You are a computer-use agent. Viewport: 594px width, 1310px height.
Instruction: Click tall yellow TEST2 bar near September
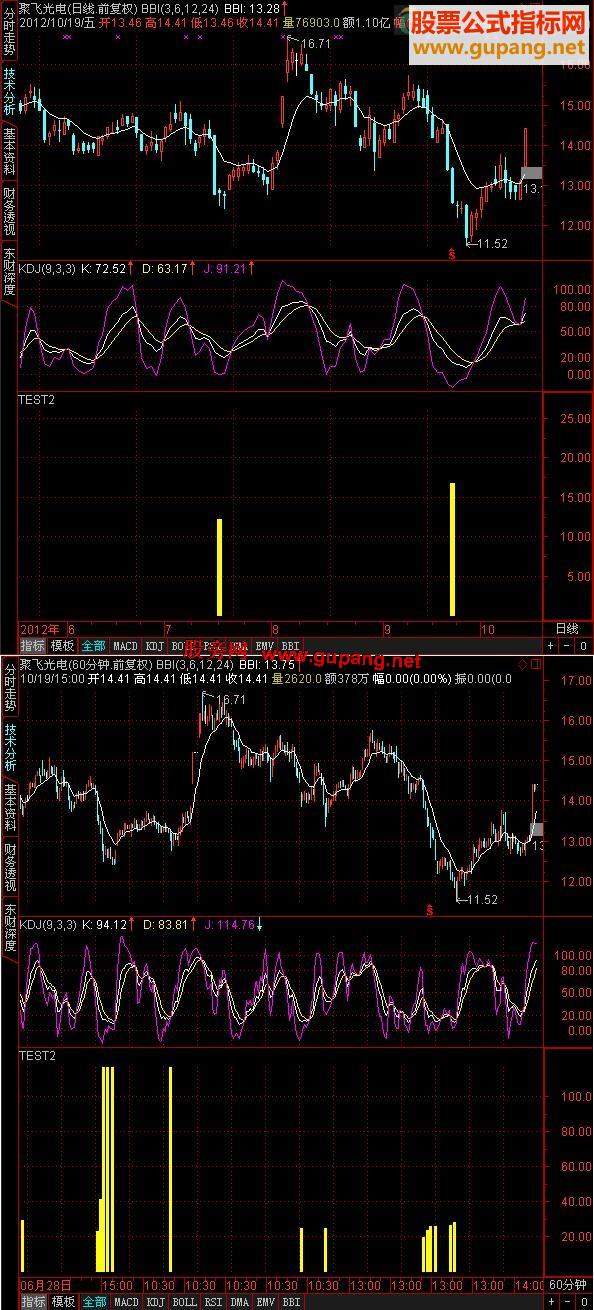tap(452, 549)
